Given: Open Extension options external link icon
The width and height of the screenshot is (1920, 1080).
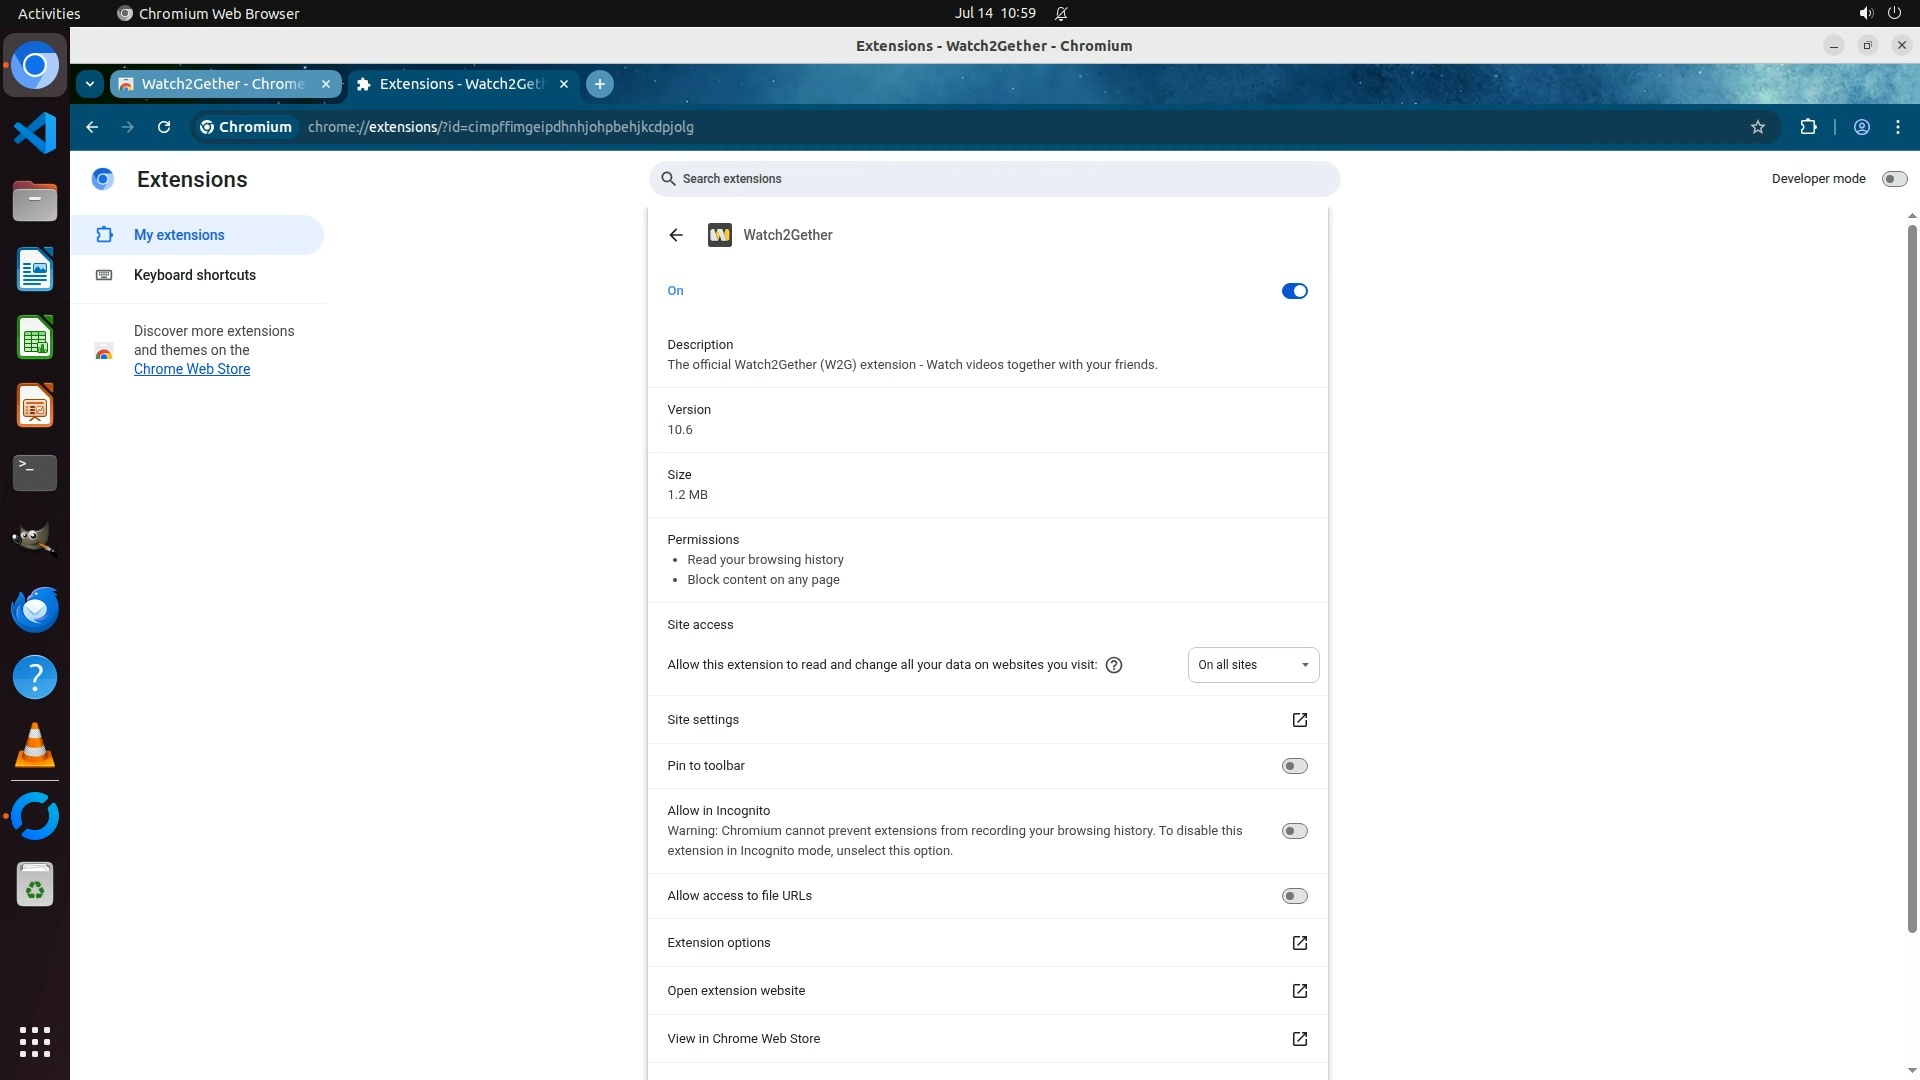Looking at the screenshot, I should tap(1299, 943).
